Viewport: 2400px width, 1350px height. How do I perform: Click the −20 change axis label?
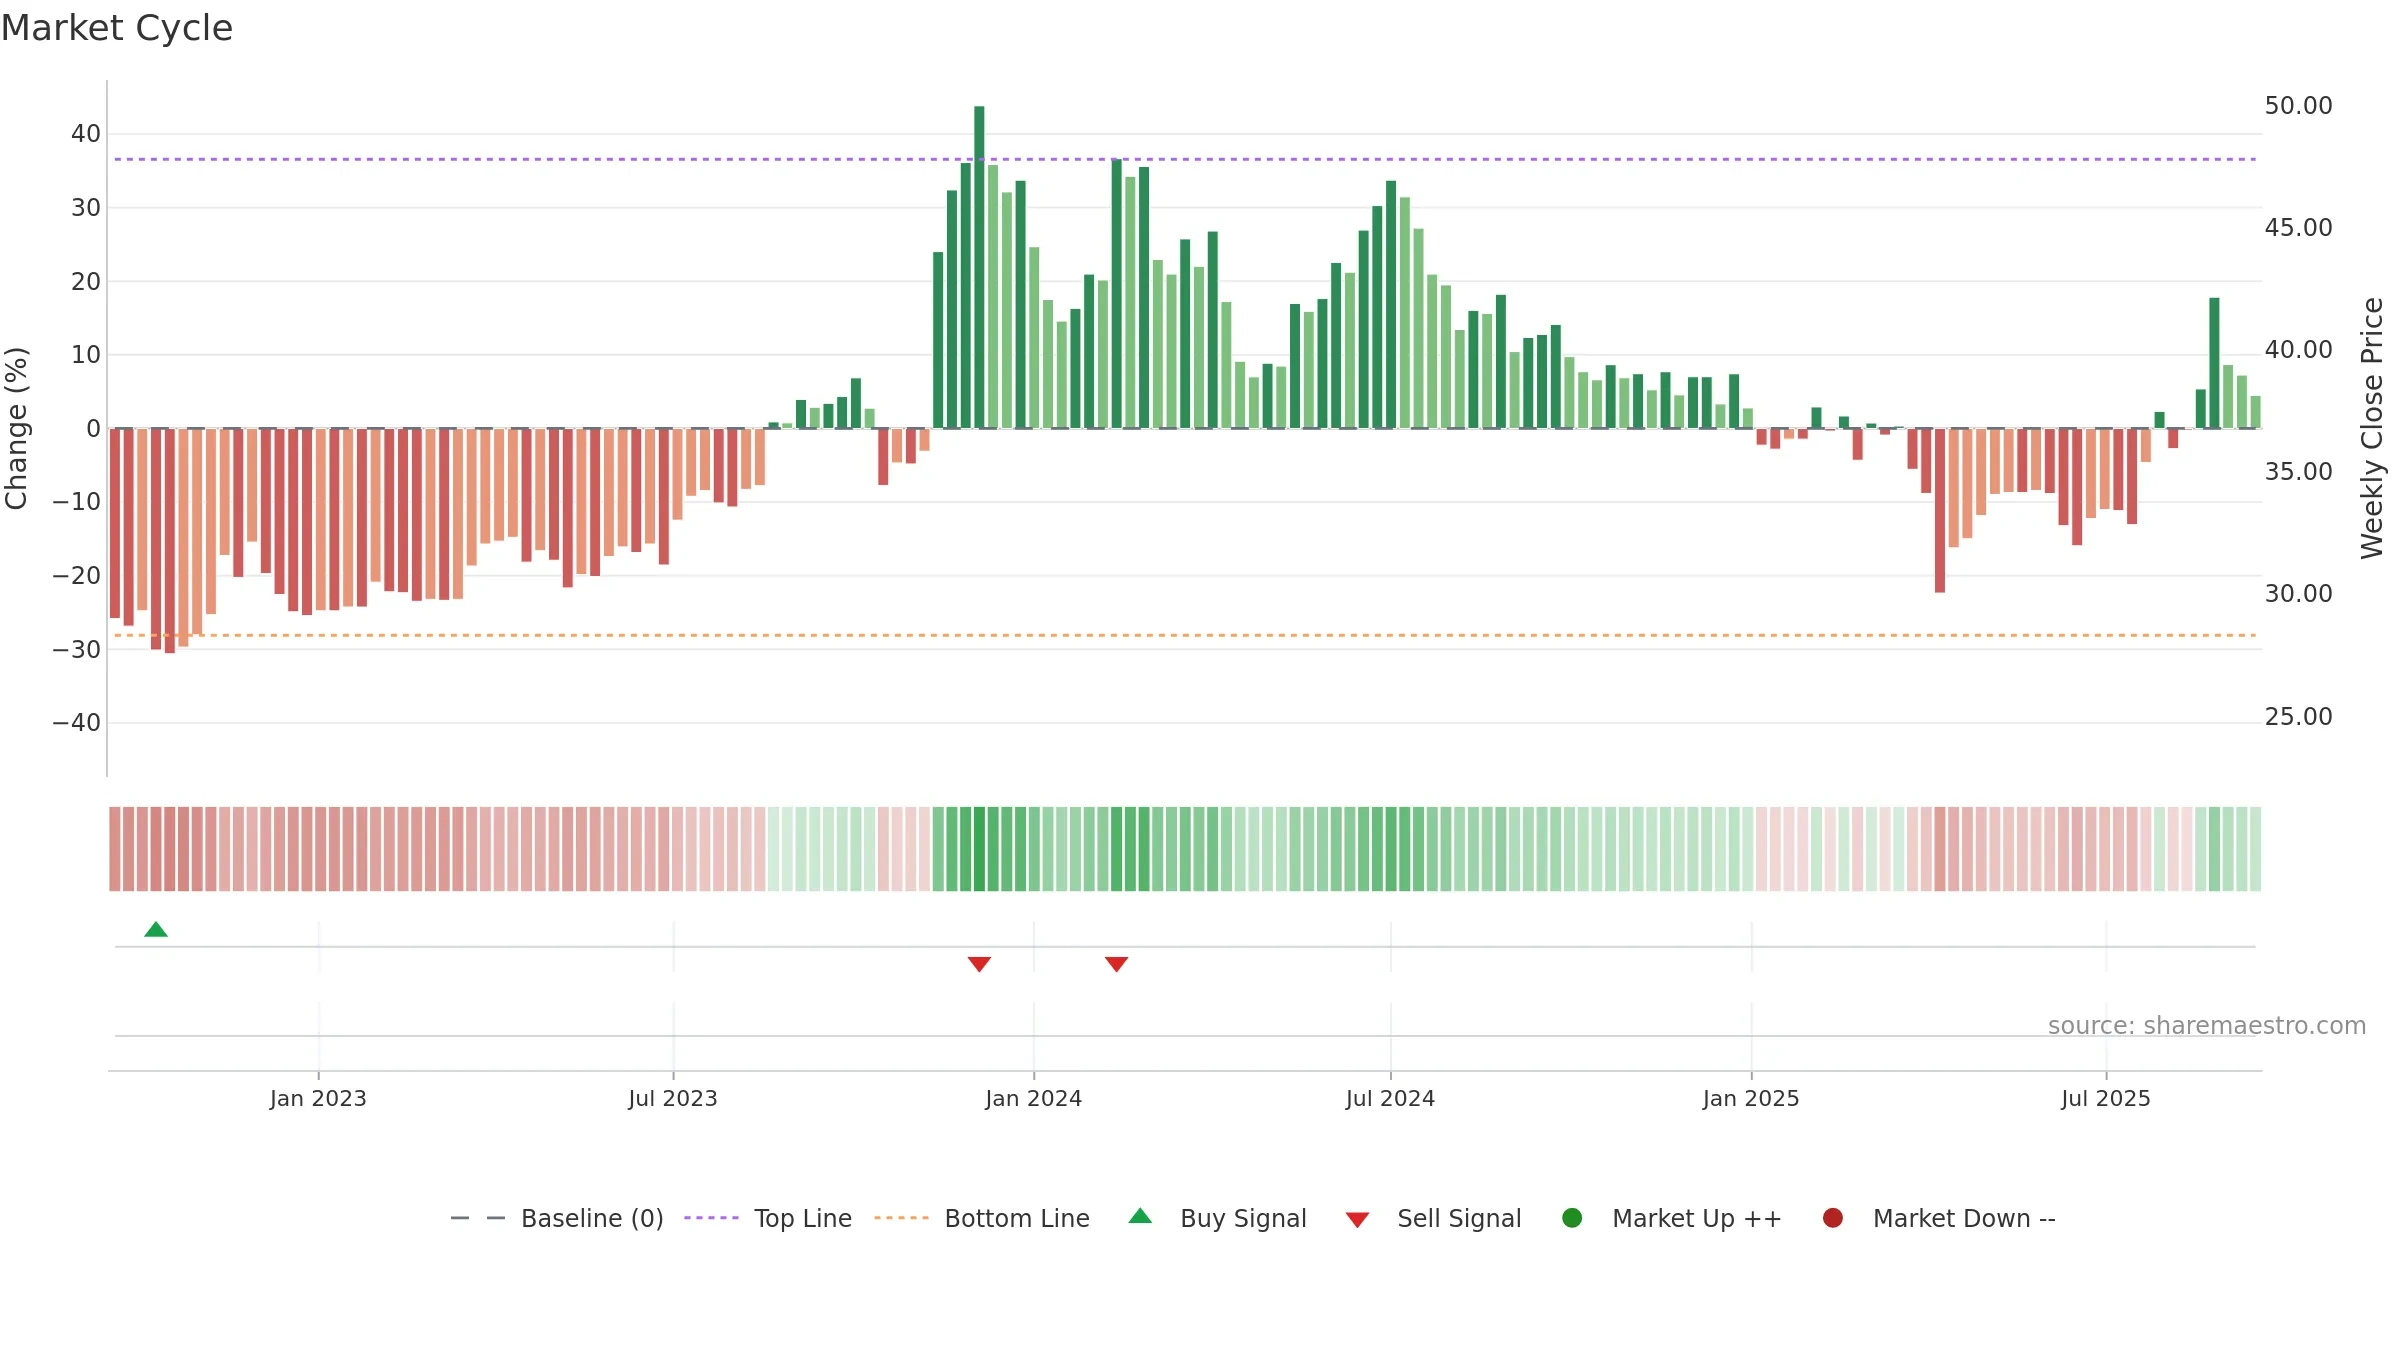pos(77,576)
